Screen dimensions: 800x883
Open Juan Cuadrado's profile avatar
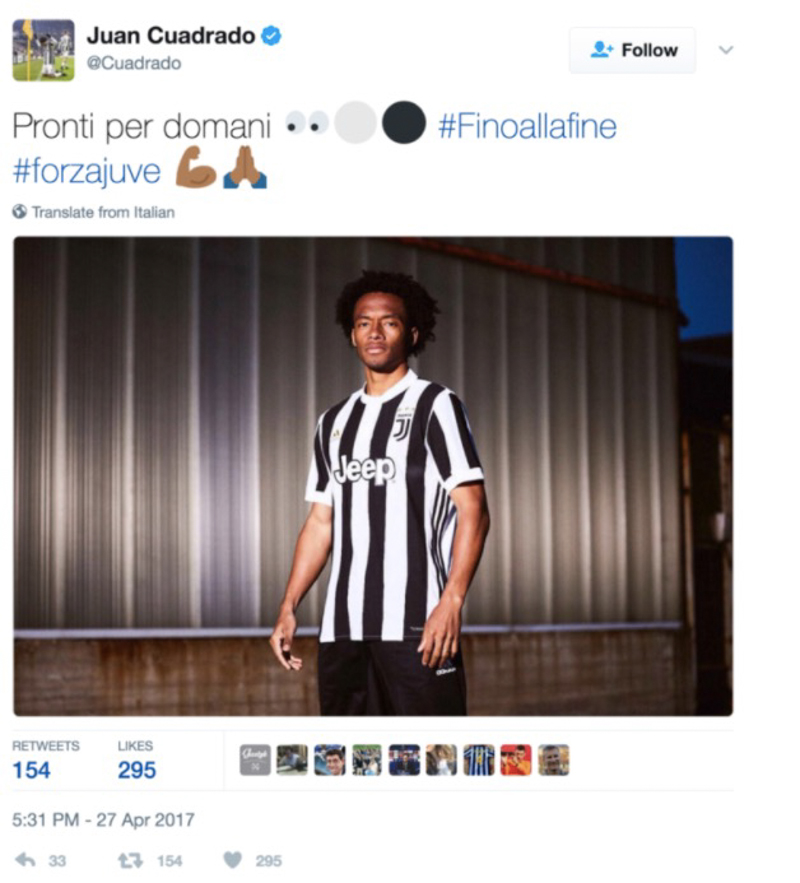43,50
